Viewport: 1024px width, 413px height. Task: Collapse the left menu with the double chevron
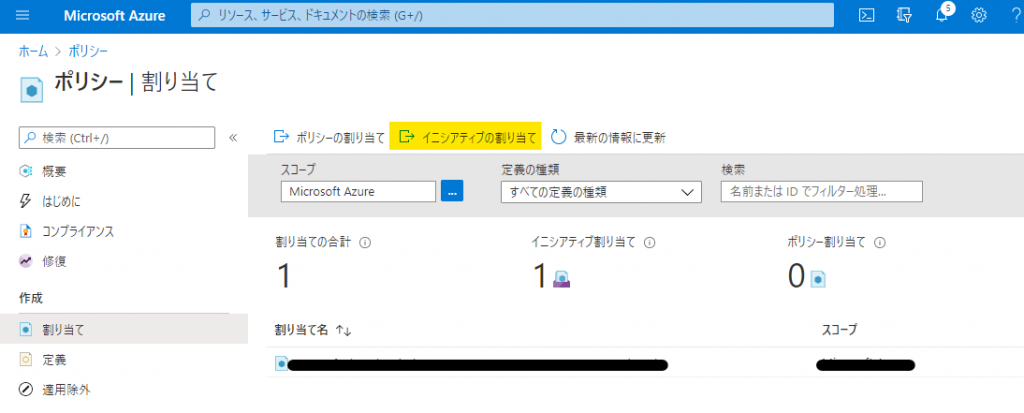(232, 137)
